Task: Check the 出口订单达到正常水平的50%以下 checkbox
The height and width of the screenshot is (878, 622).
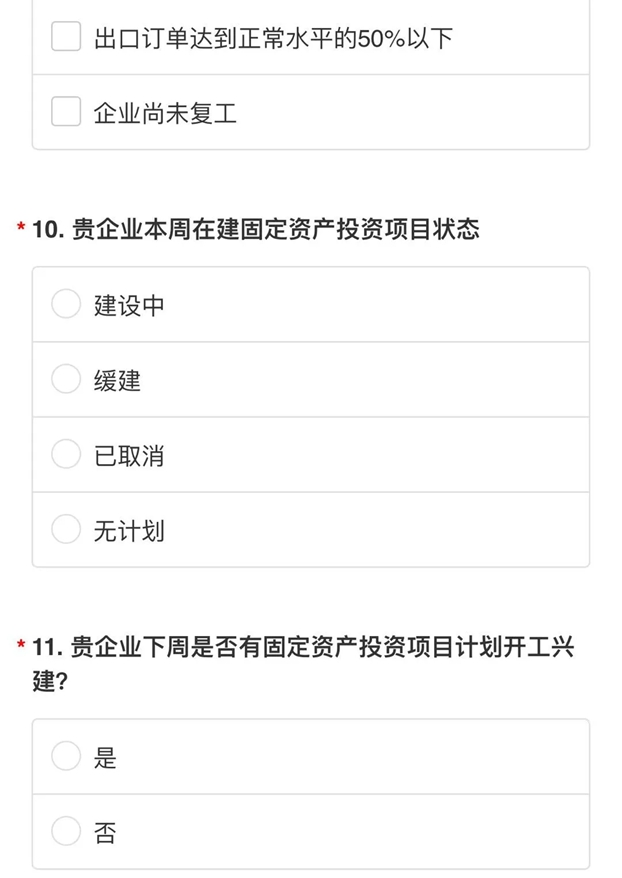Action: coord(66,36)
